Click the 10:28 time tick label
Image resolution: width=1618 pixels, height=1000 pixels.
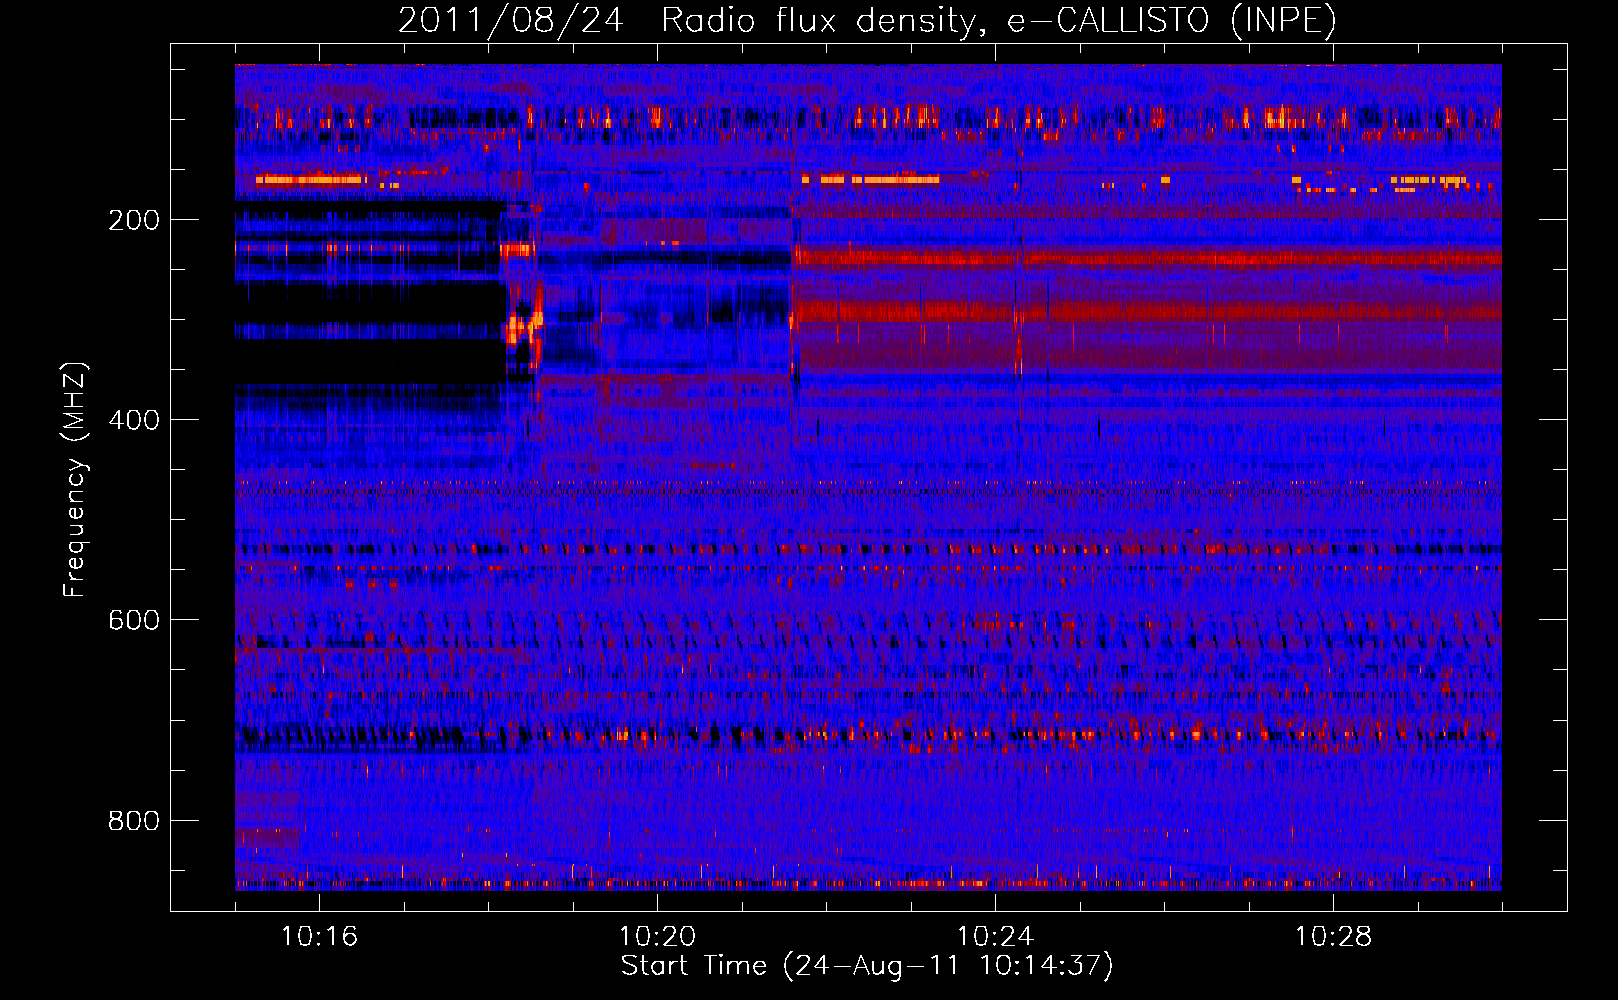[x=1333, y=937]
